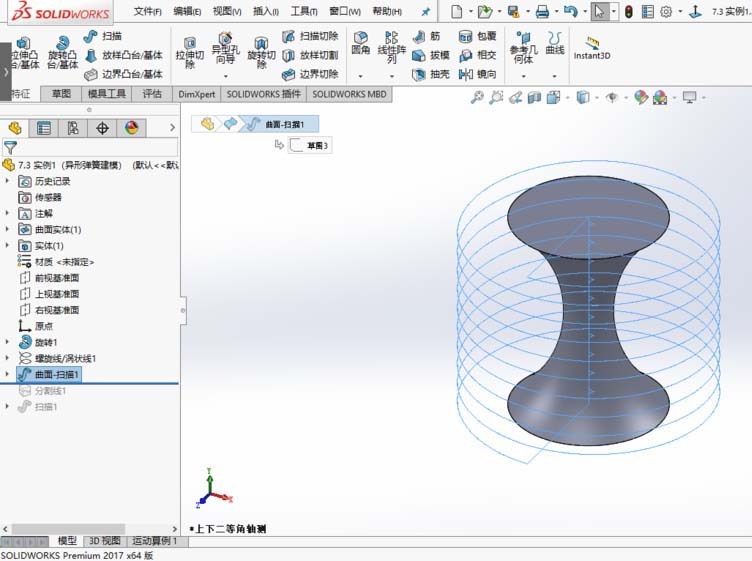Click the 旋转凸台/基体 revolve tool
The image size is (752, 561).
(x=62, y=53)
